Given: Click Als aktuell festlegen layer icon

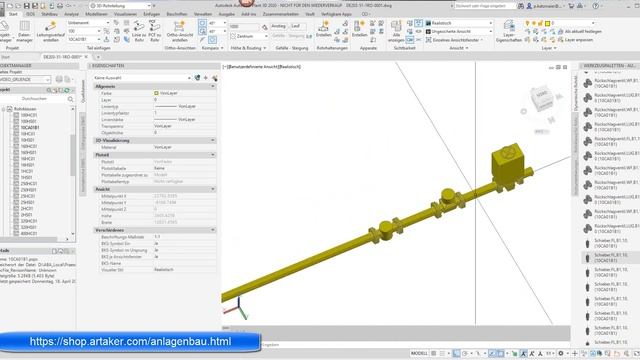Looking at the screenshot, I should pos(560,31).
